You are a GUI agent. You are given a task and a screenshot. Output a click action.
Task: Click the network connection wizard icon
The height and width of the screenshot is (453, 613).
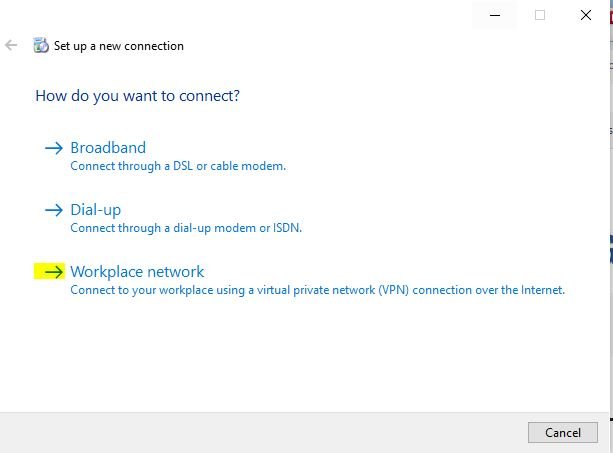pos(41,45)
